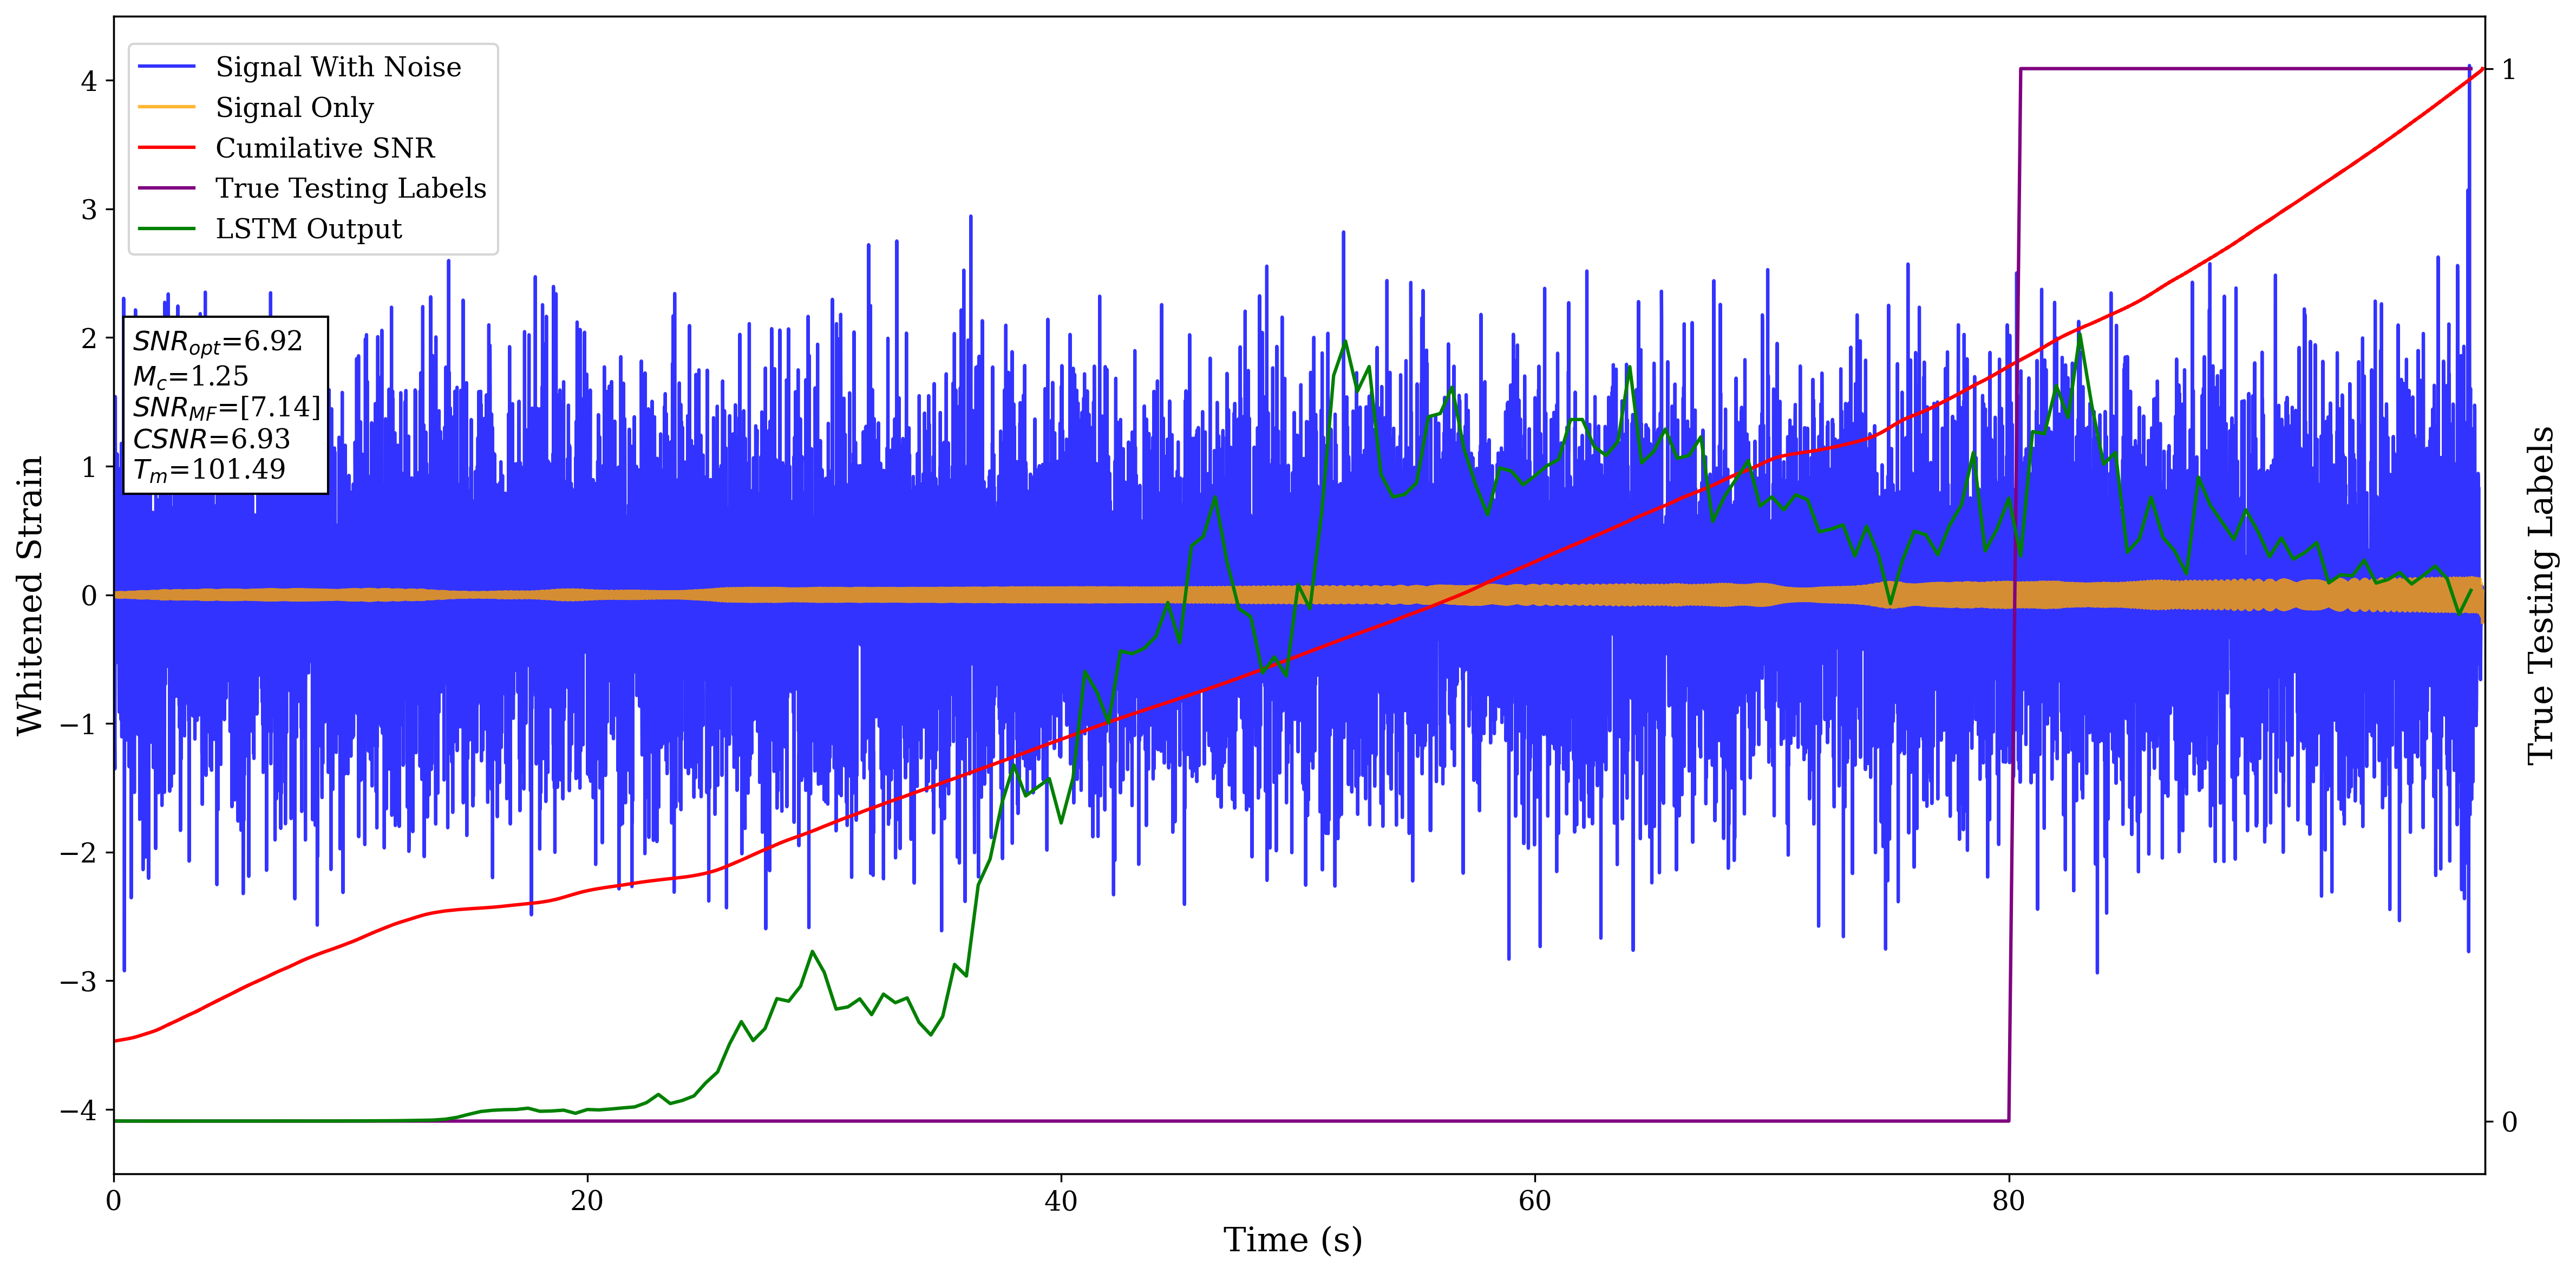Click the CSNR=6.93 annotation text
Viewport: 2576px width, 1274px height.
[x=211, y=439]
